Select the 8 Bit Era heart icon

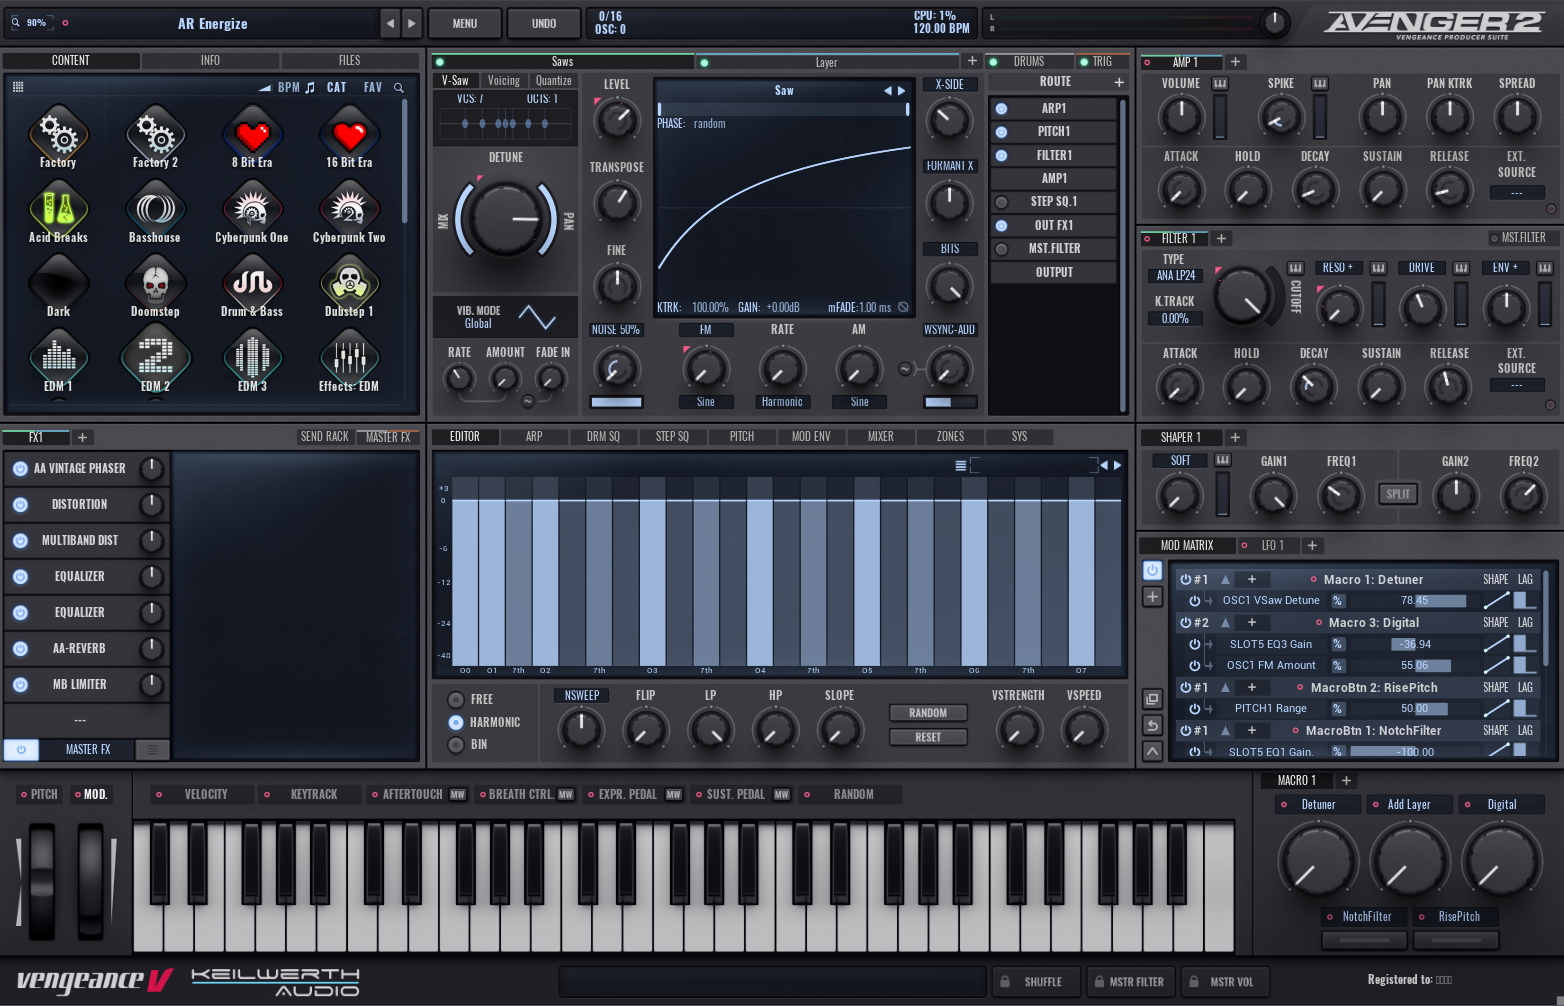click(x=252, y=134)
